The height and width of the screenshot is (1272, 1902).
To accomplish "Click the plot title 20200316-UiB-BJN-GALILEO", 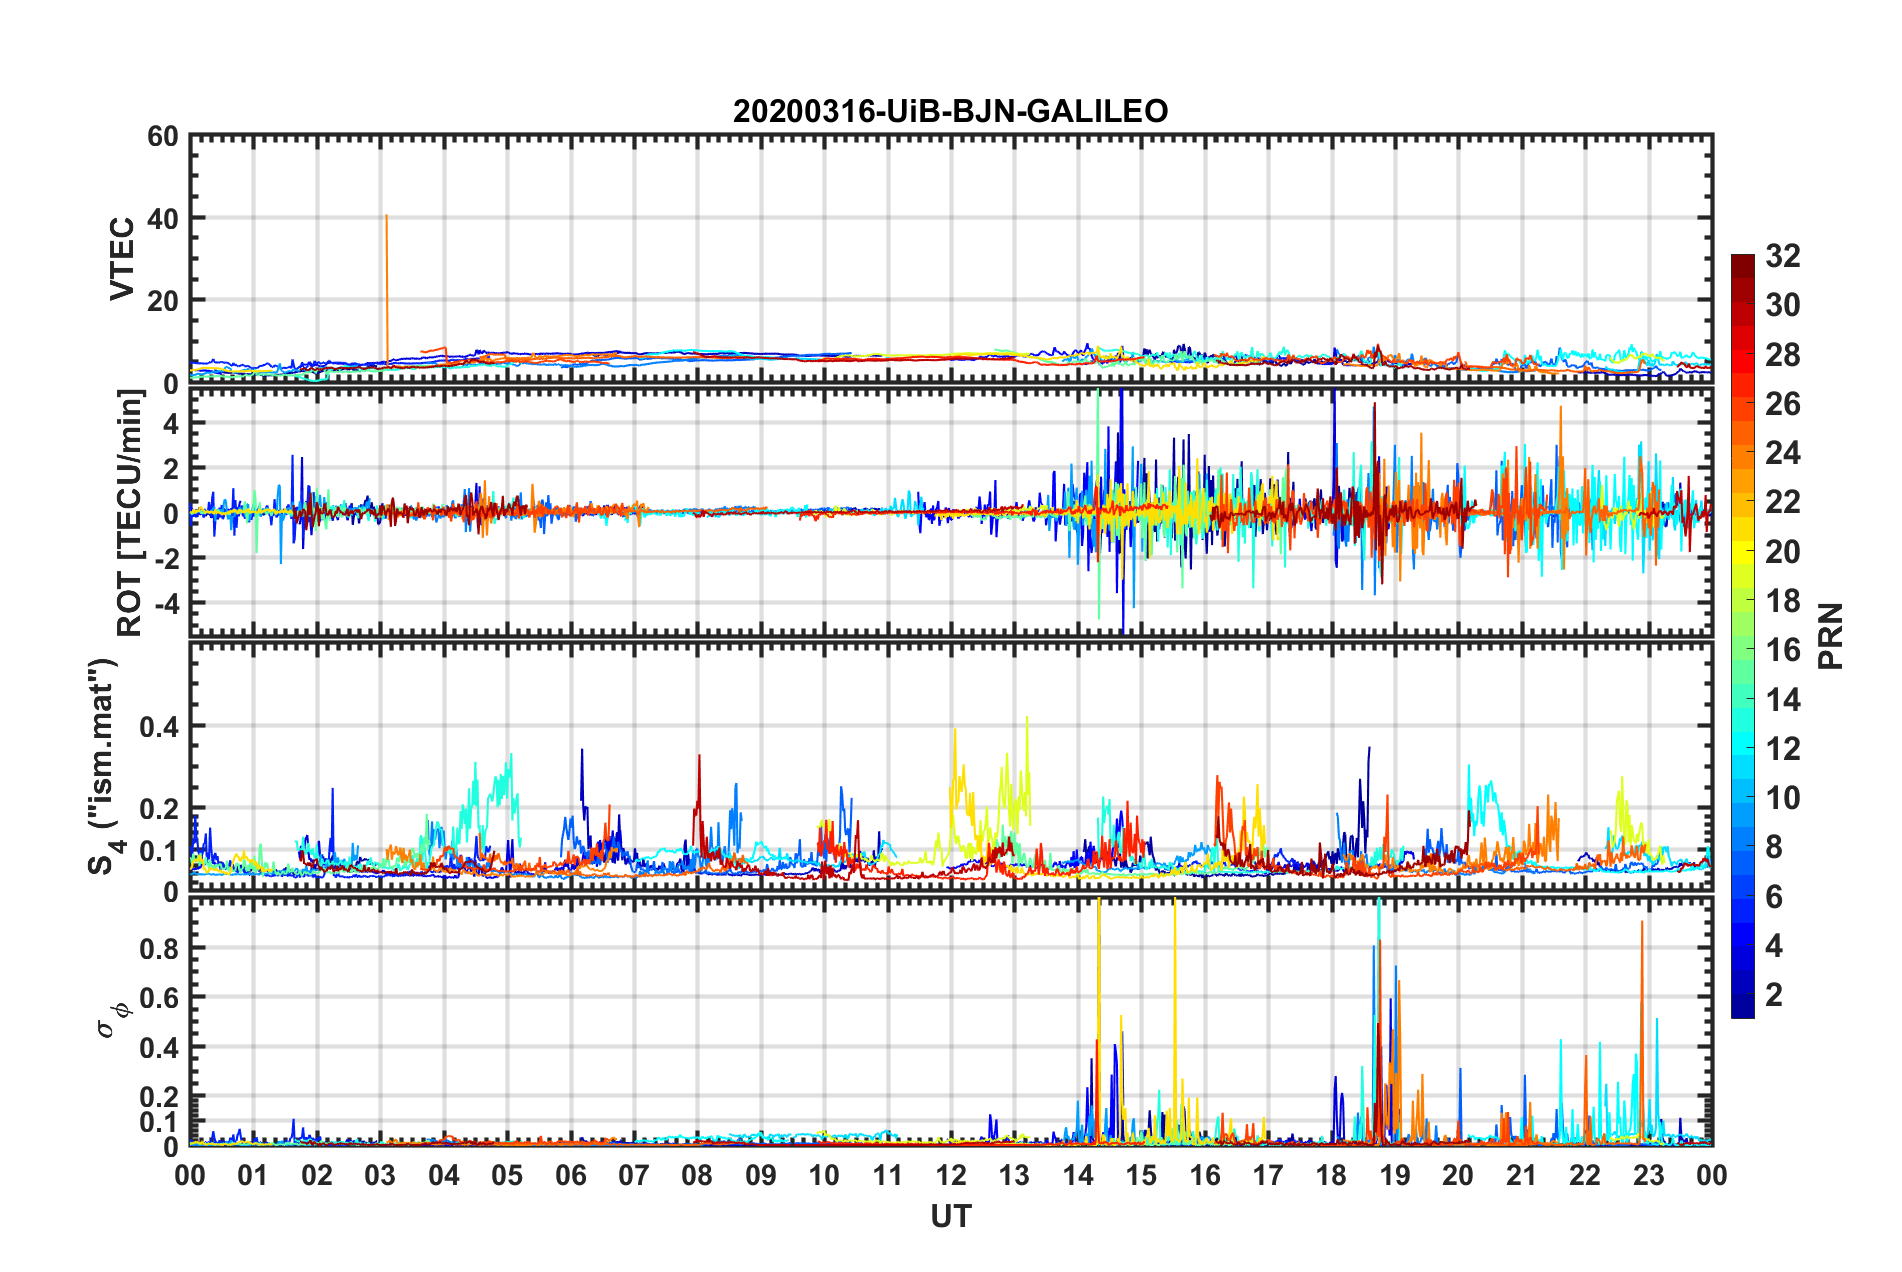I will coord(950,111).
